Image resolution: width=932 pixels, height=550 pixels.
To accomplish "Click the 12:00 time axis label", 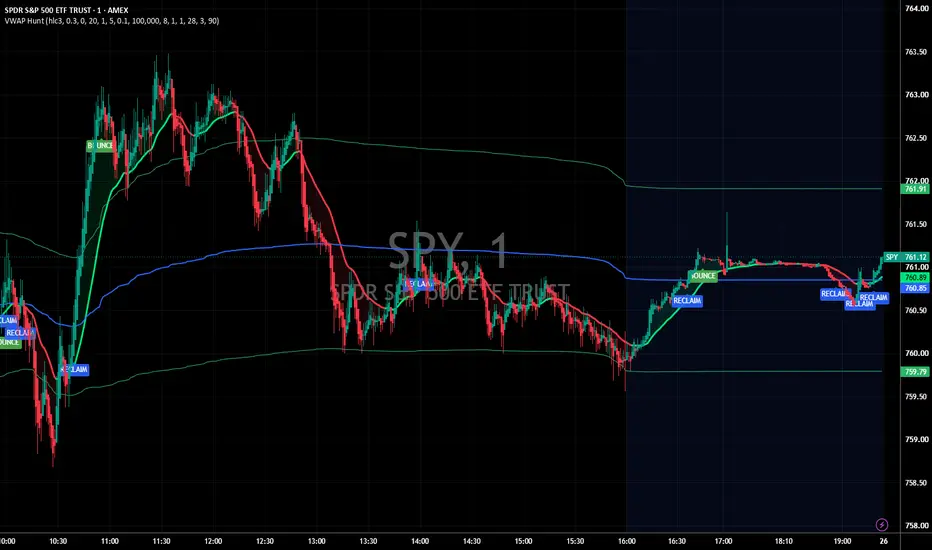I will (x=213, y=541).
